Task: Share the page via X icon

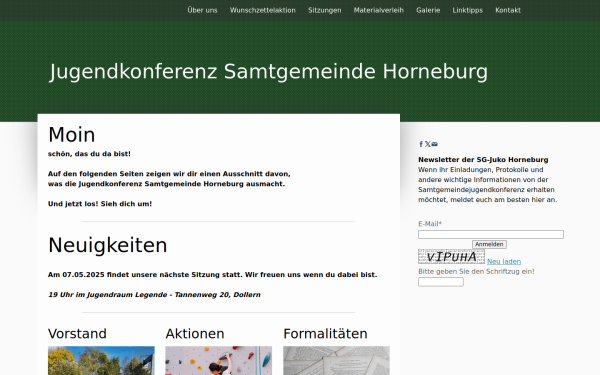Action: pyautogui.click(x=428, y=144)
